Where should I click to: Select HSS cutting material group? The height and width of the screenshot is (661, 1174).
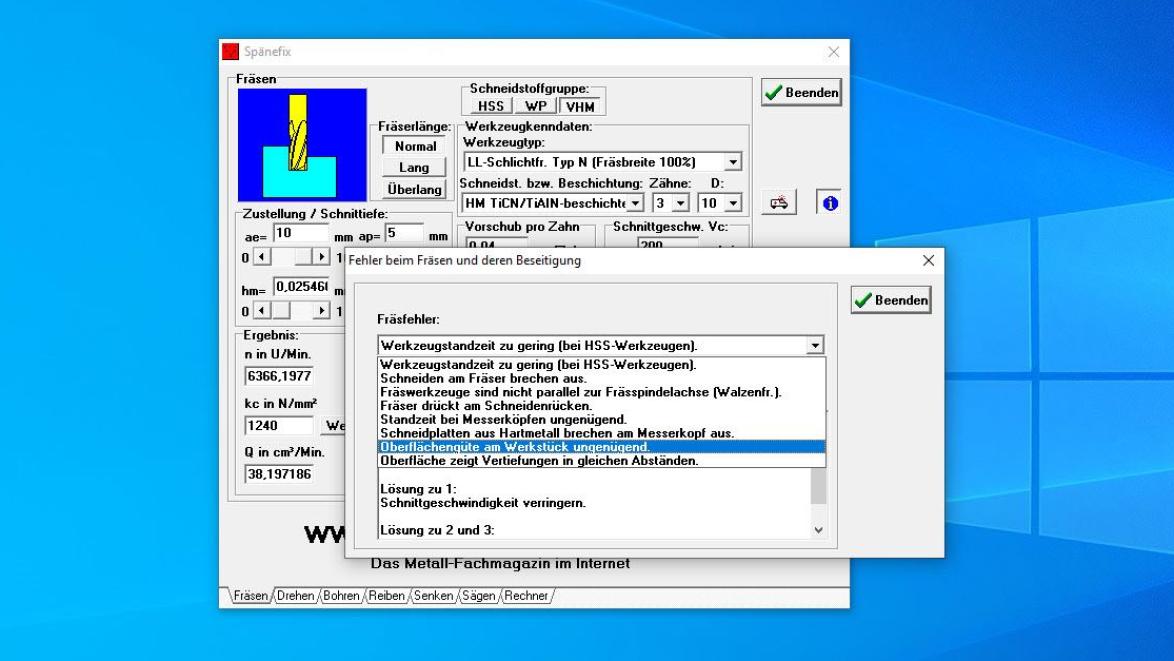point(490,106)
